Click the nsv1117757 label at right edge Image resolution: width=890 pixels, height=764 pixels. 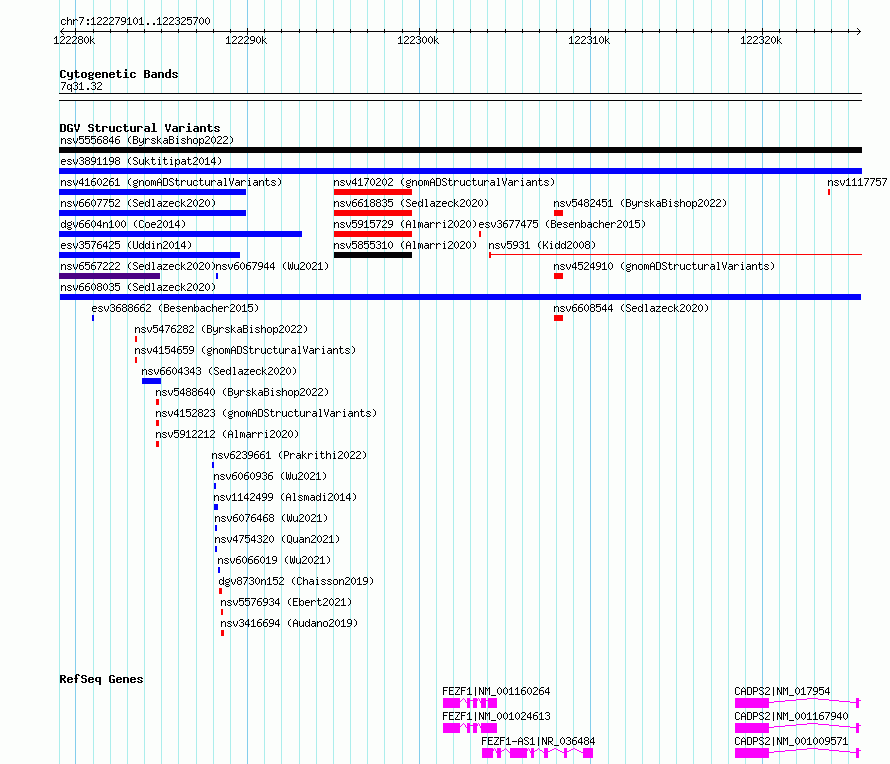coord(857,182)
